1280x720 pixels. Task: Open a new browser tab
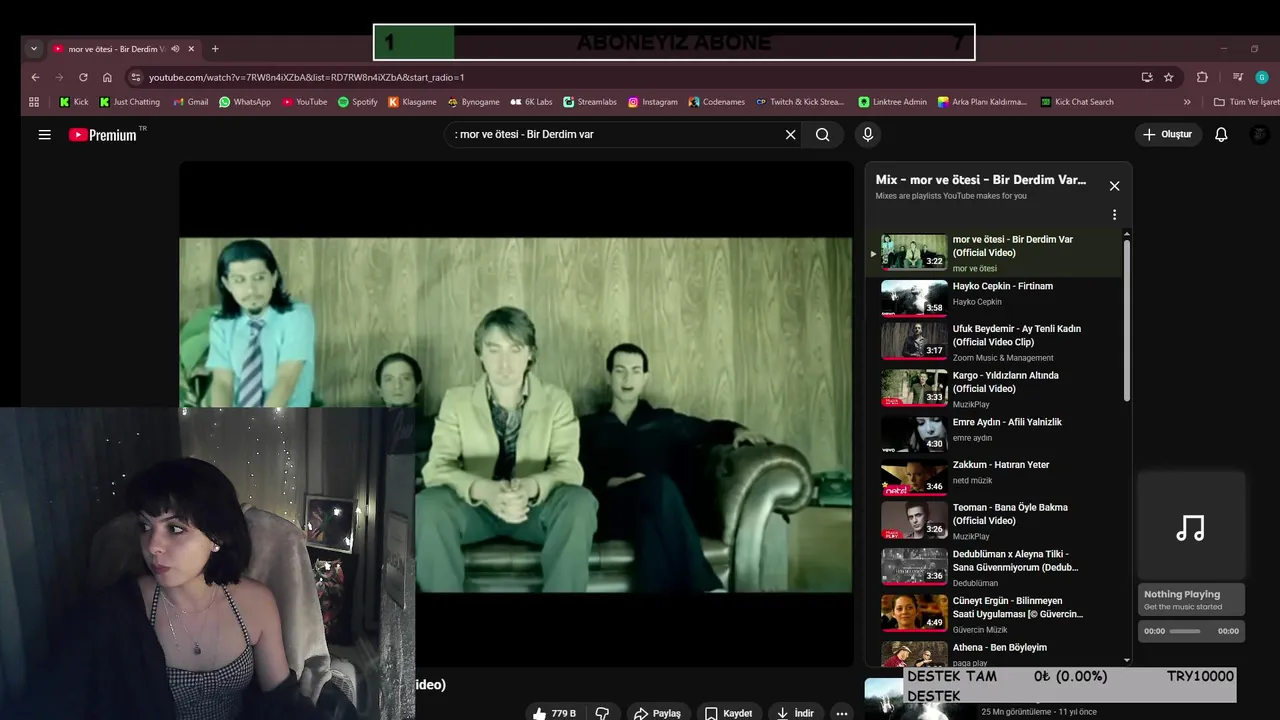pyautogui.click(x=215, y=49)
